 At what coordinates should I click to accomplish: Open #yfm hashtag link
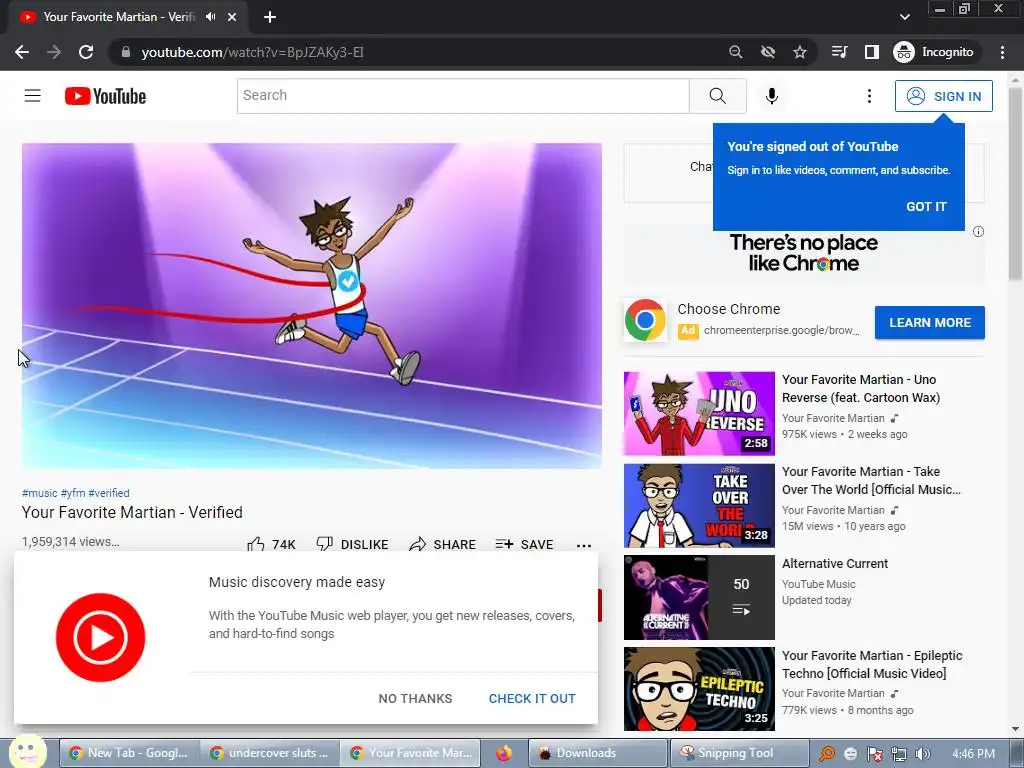pos(73,493)
